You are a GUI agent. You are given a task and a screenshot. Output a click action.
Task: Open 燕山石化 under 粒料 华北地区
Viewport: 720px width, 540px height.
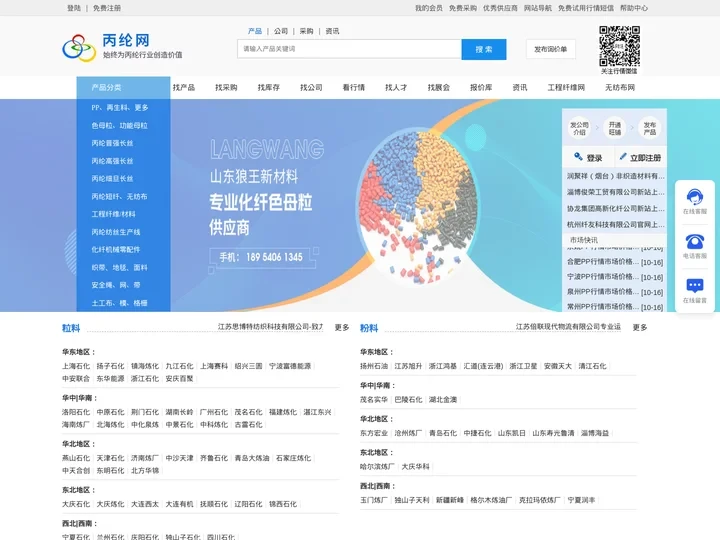tap(76, 458)
